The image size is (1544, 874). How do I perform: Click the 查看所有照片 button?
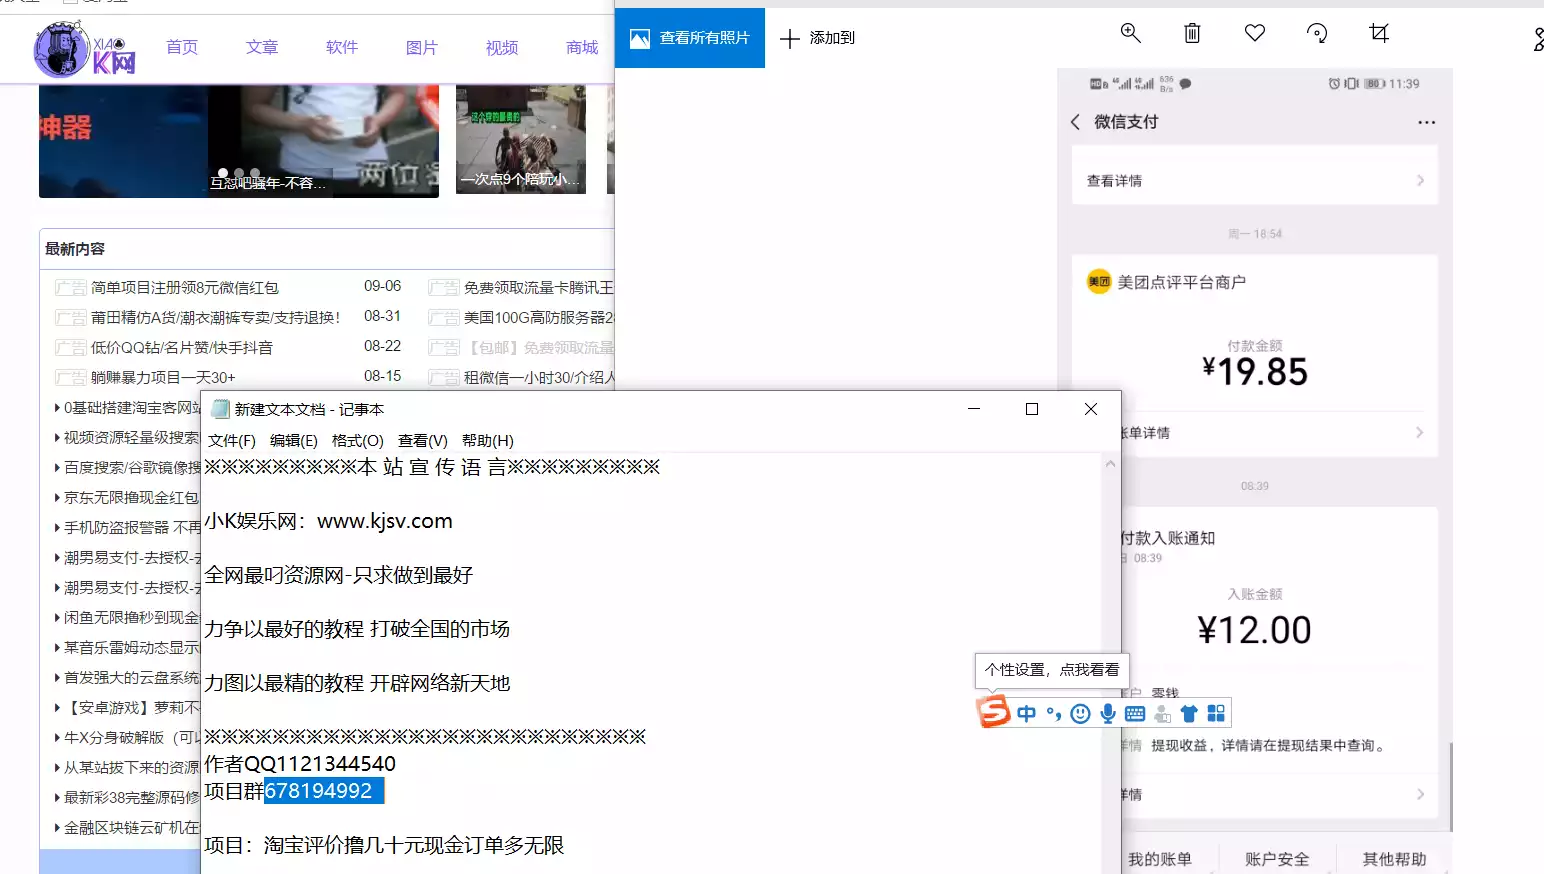(690, 38)
